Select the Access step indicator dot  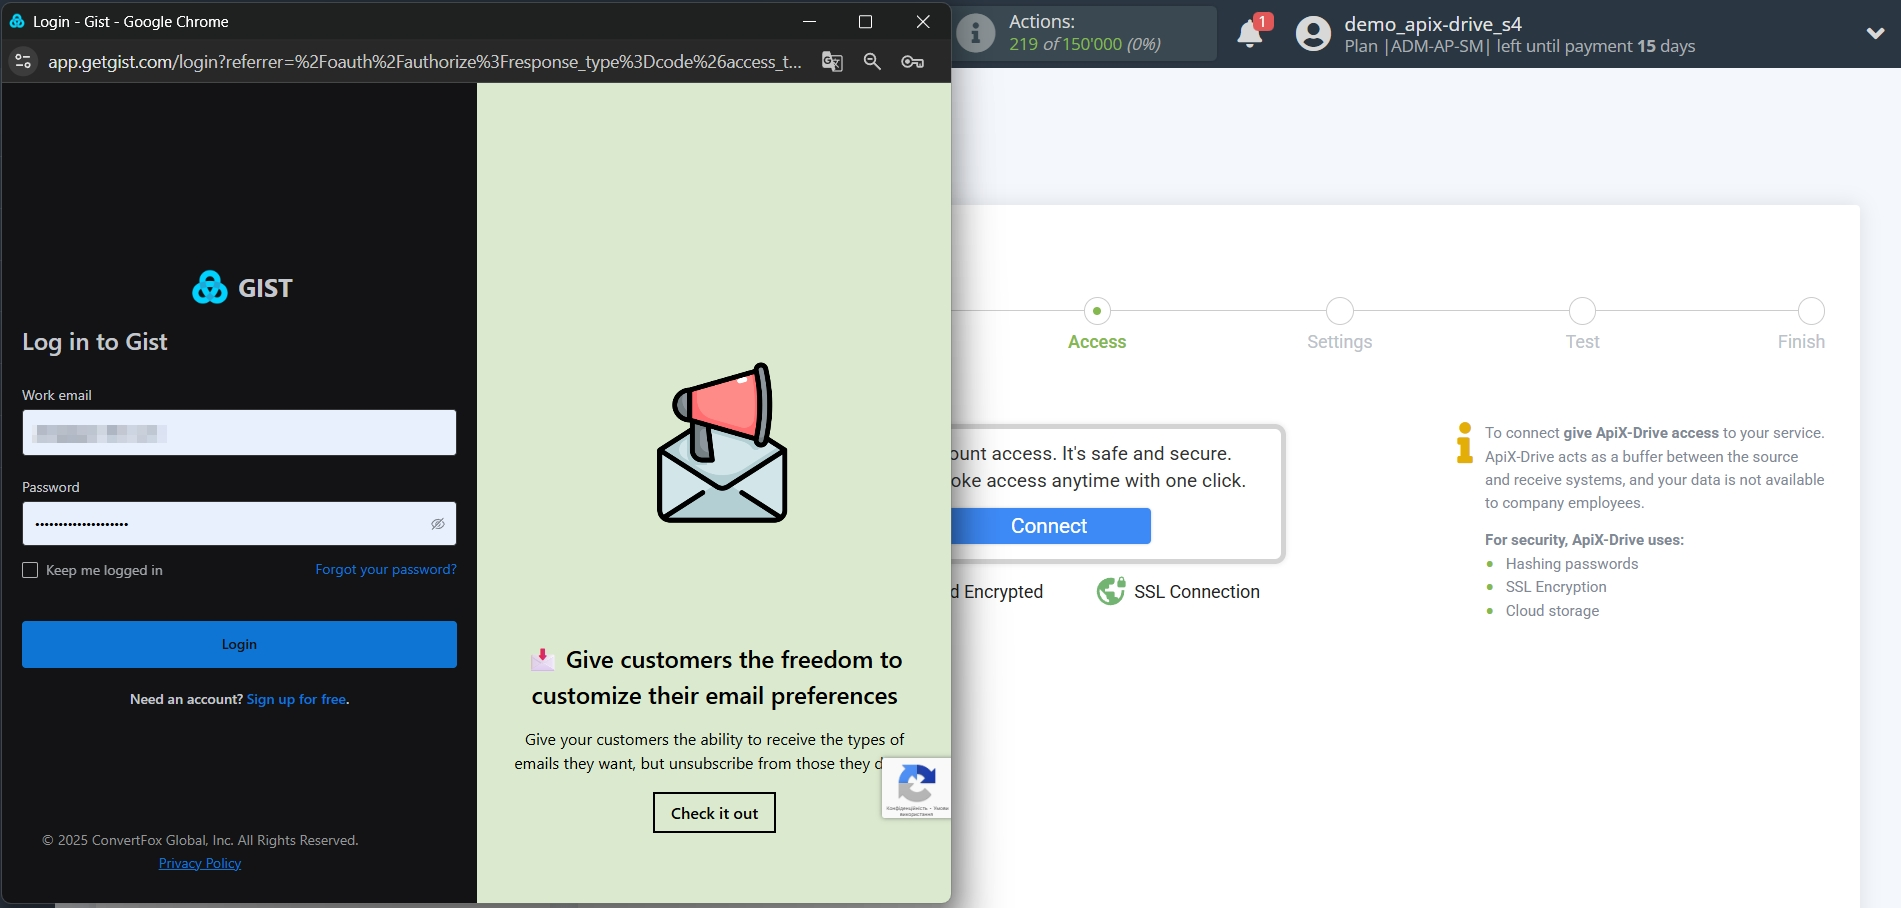tap(1096, 311)
